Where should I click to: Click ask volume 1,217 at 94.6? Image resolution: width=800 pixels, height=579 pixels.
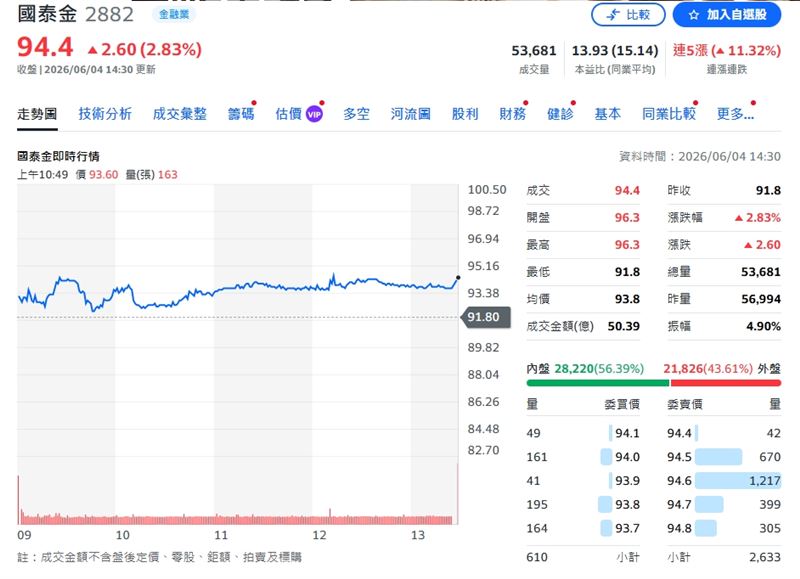765,481
